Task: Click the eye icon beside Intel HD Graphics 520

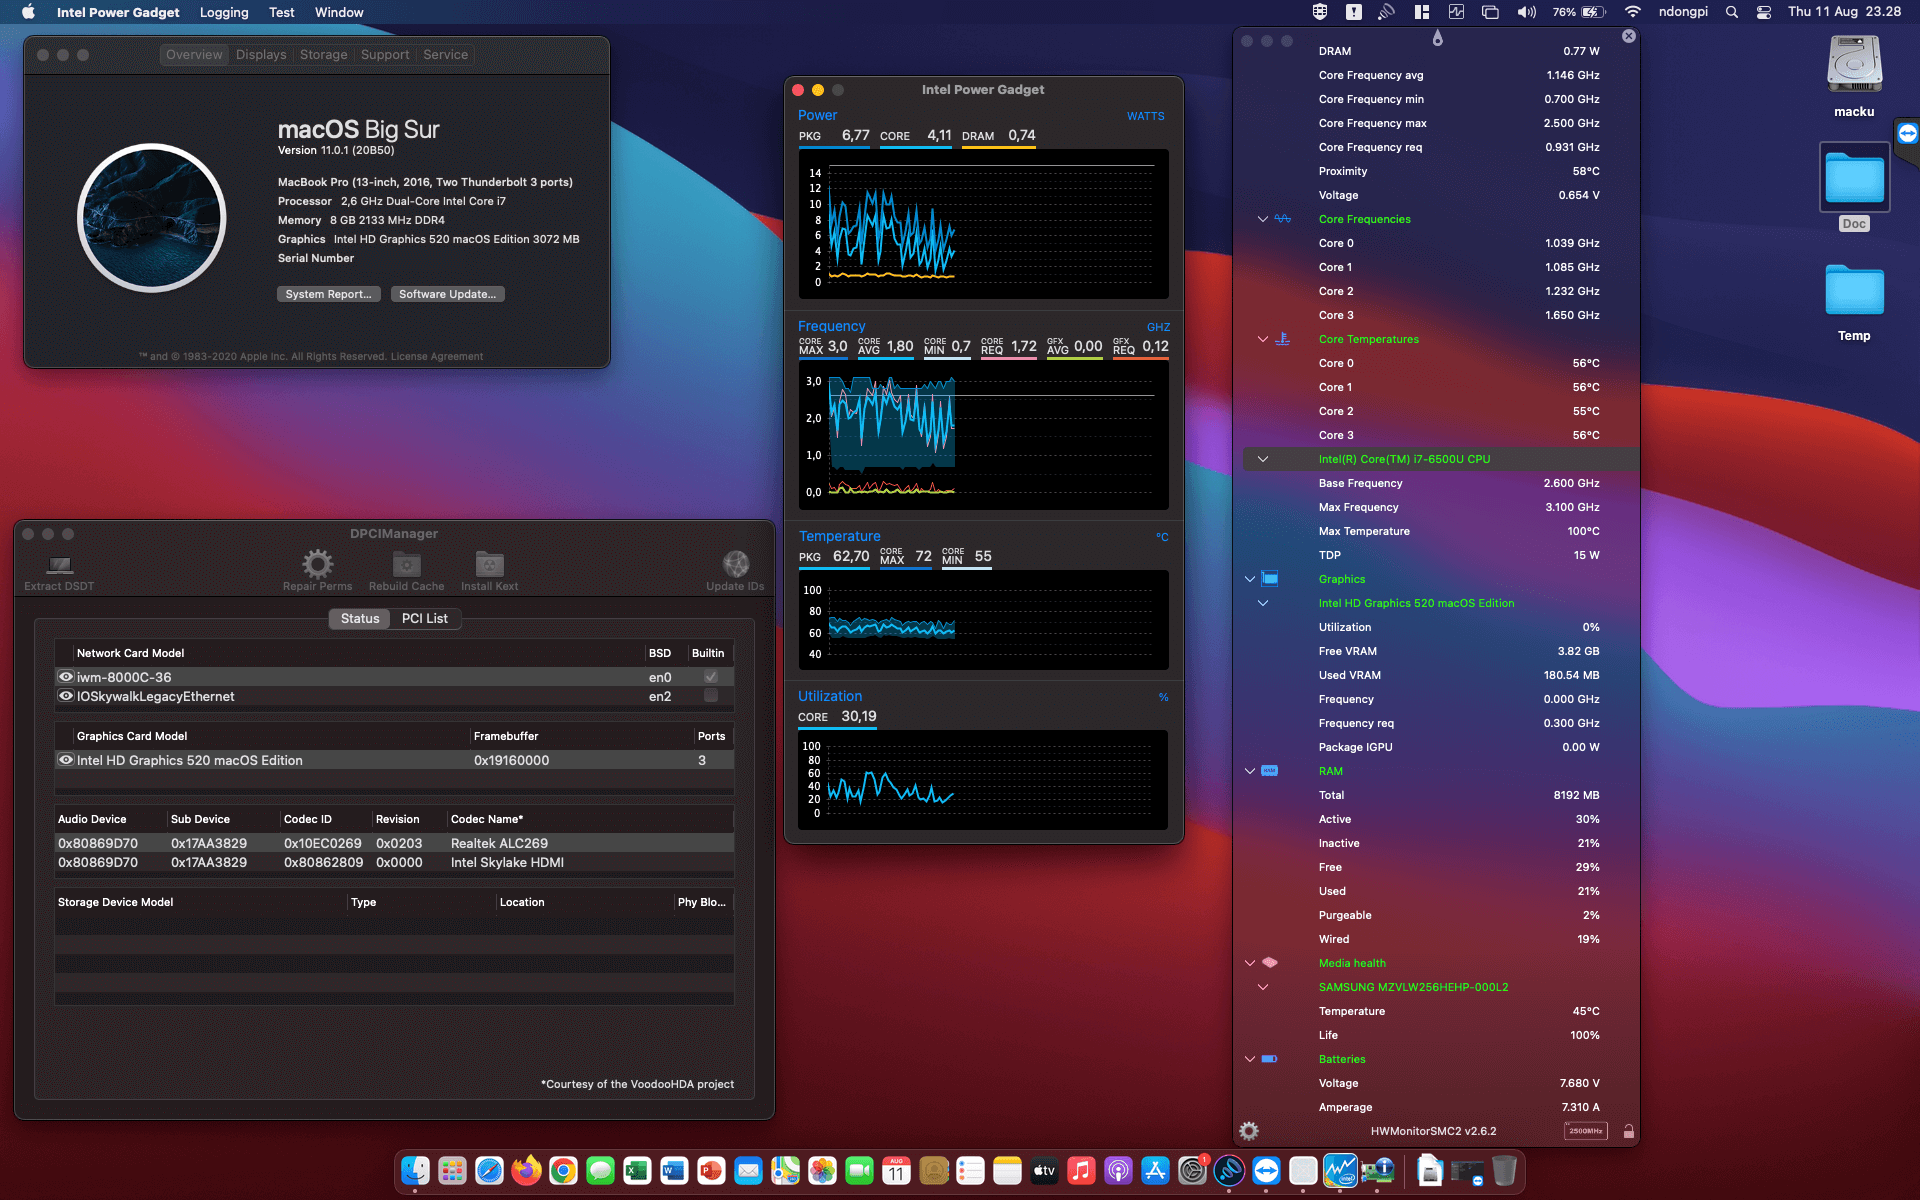Action: point(66,760)
